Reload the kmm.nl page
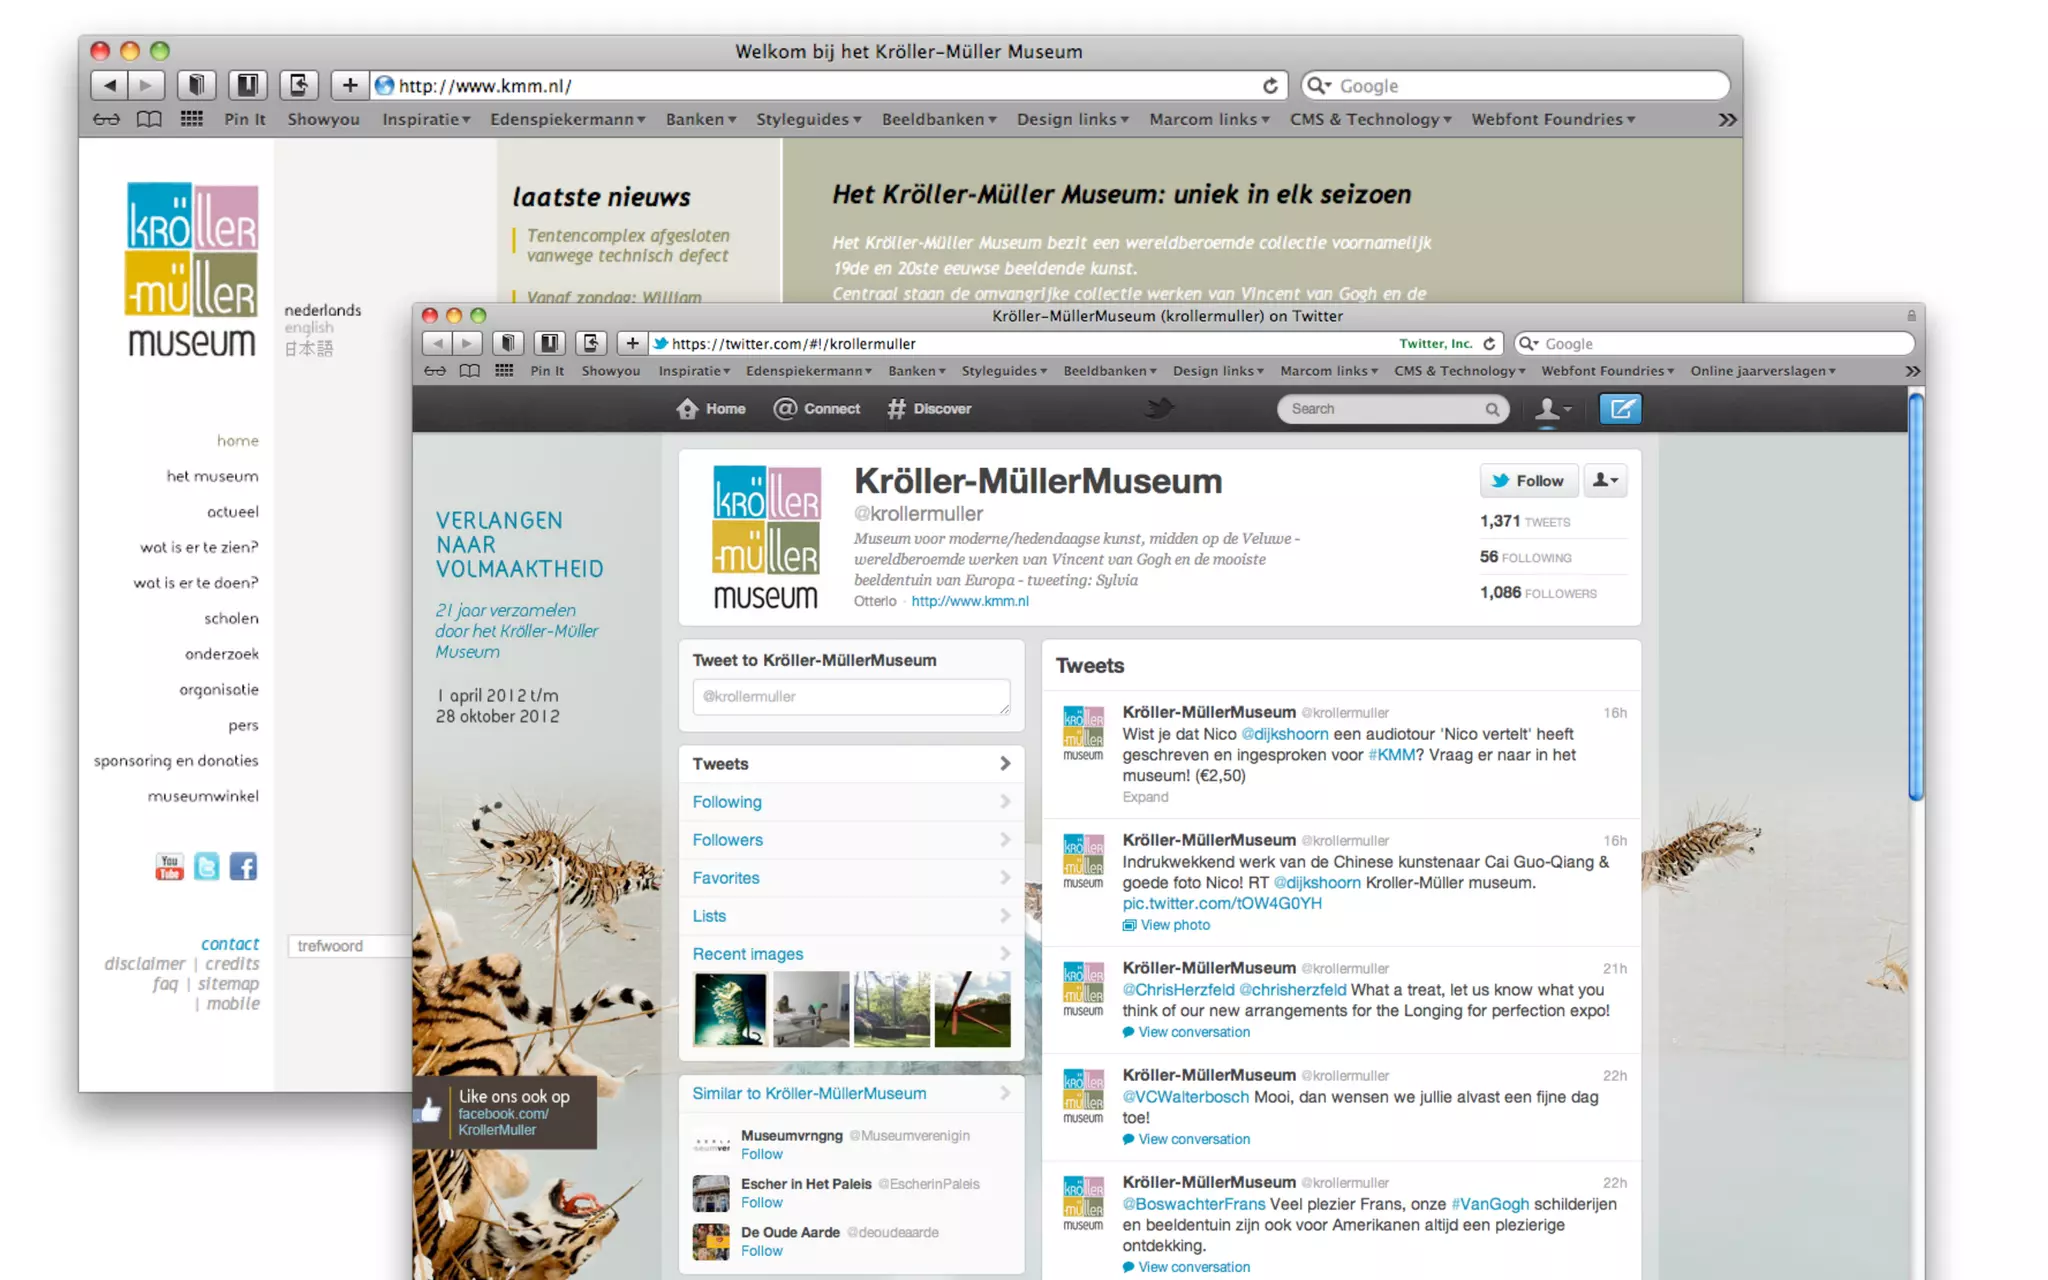2048x1280 pixels. (1270, 86)
